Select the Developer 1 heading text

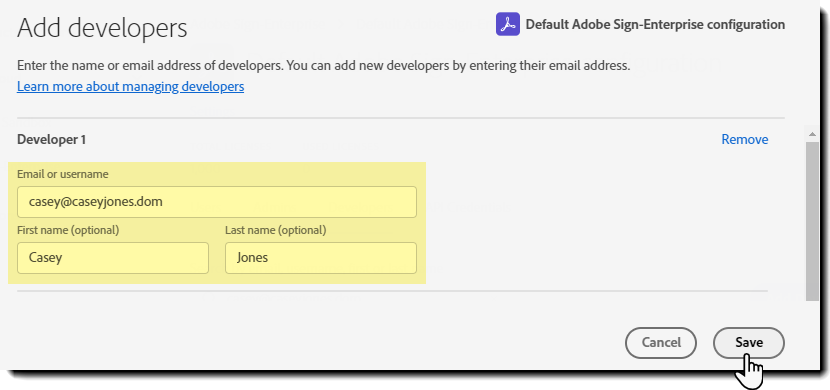(x=51, y=140)
